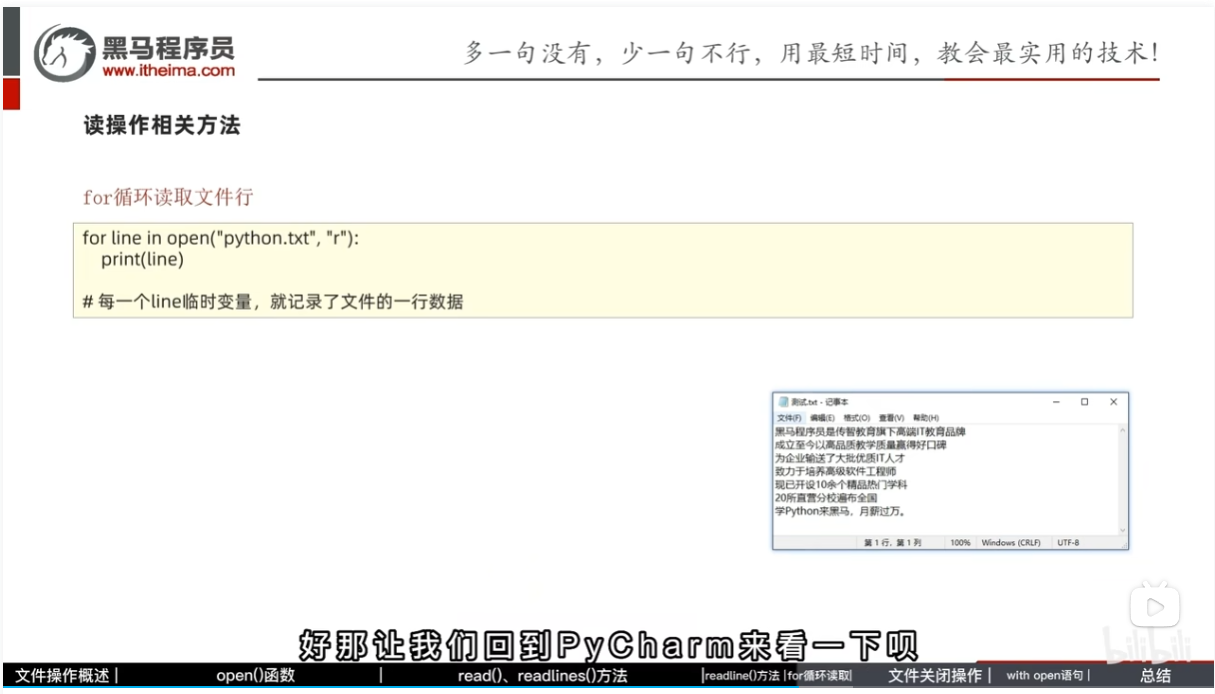Click Notepad line 成立至今以高品质教学质量赢得好口碑

[x=861, y=445]
